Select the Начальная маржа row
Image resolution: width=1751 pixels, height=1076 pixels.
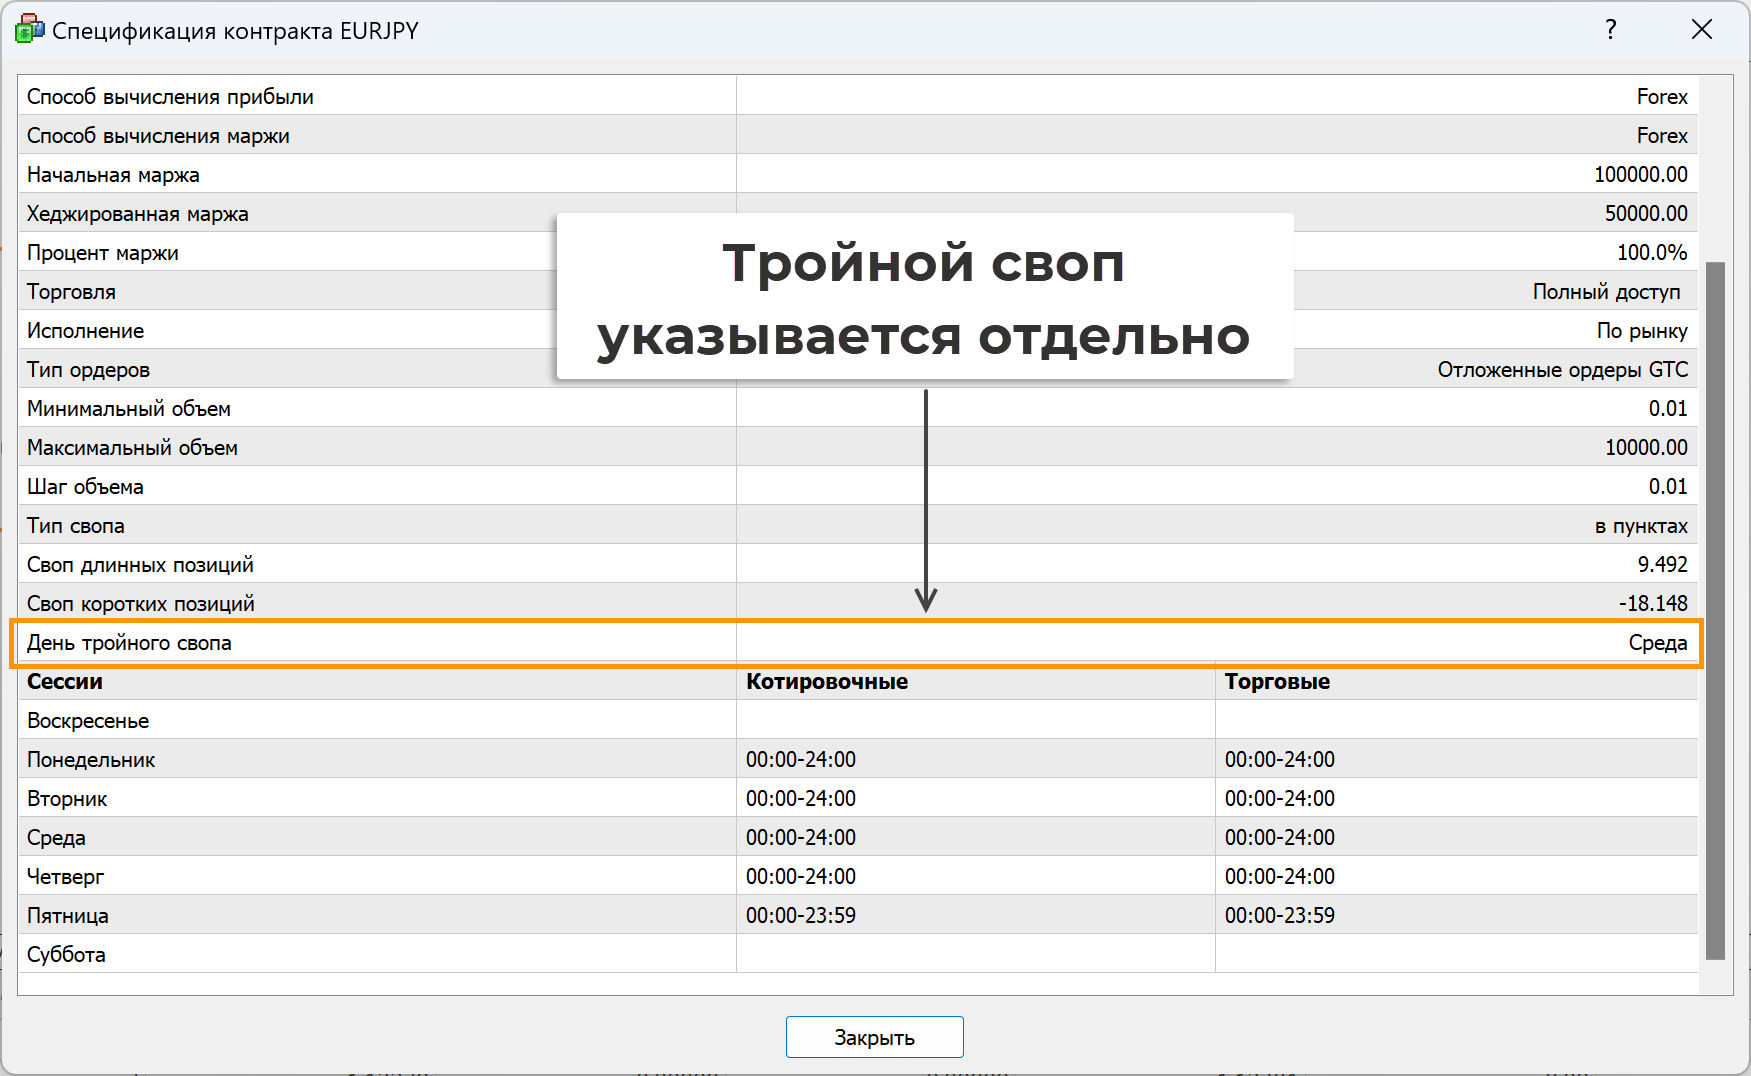pyautogui.click(x=113, y=175)
